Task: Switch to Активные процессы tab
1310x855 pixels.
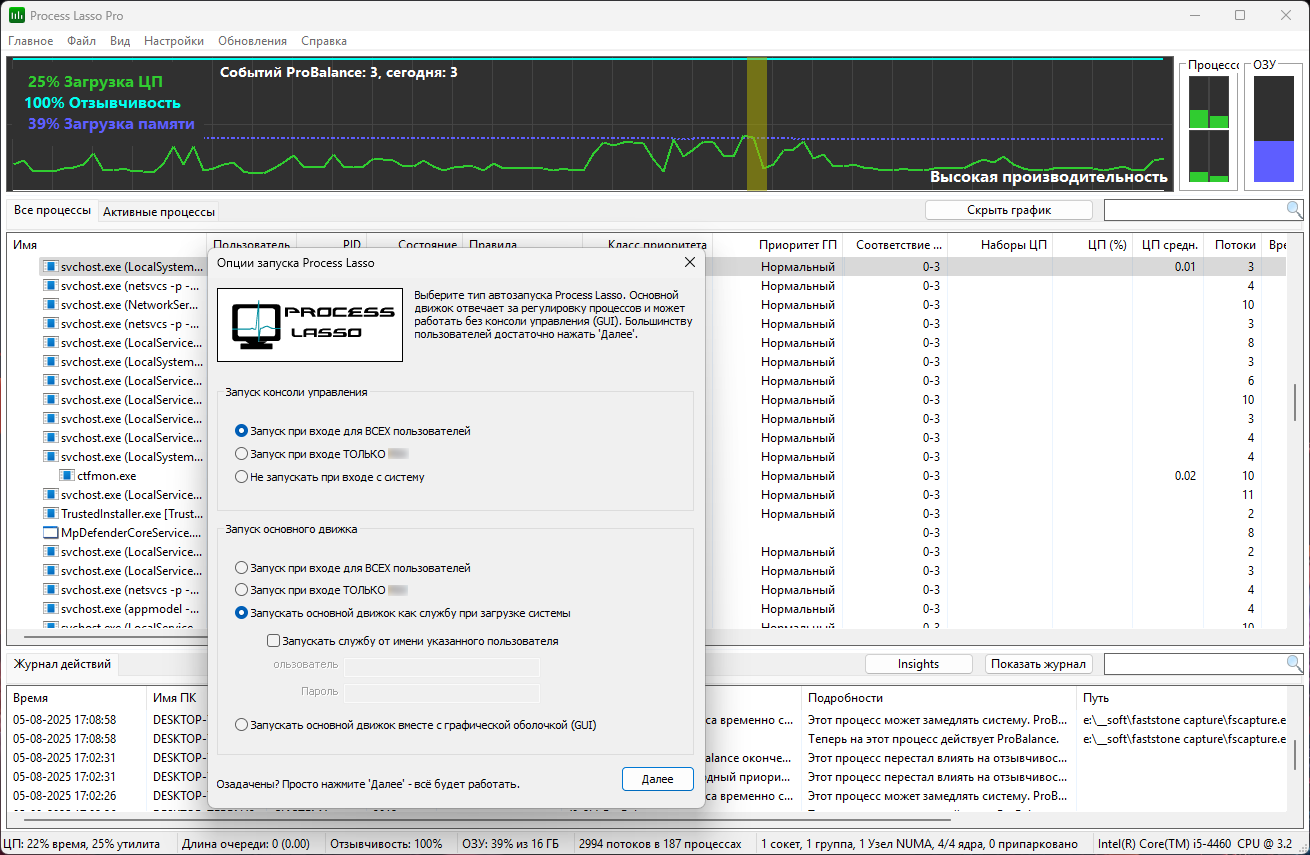Action: click(x=158, y=212)
